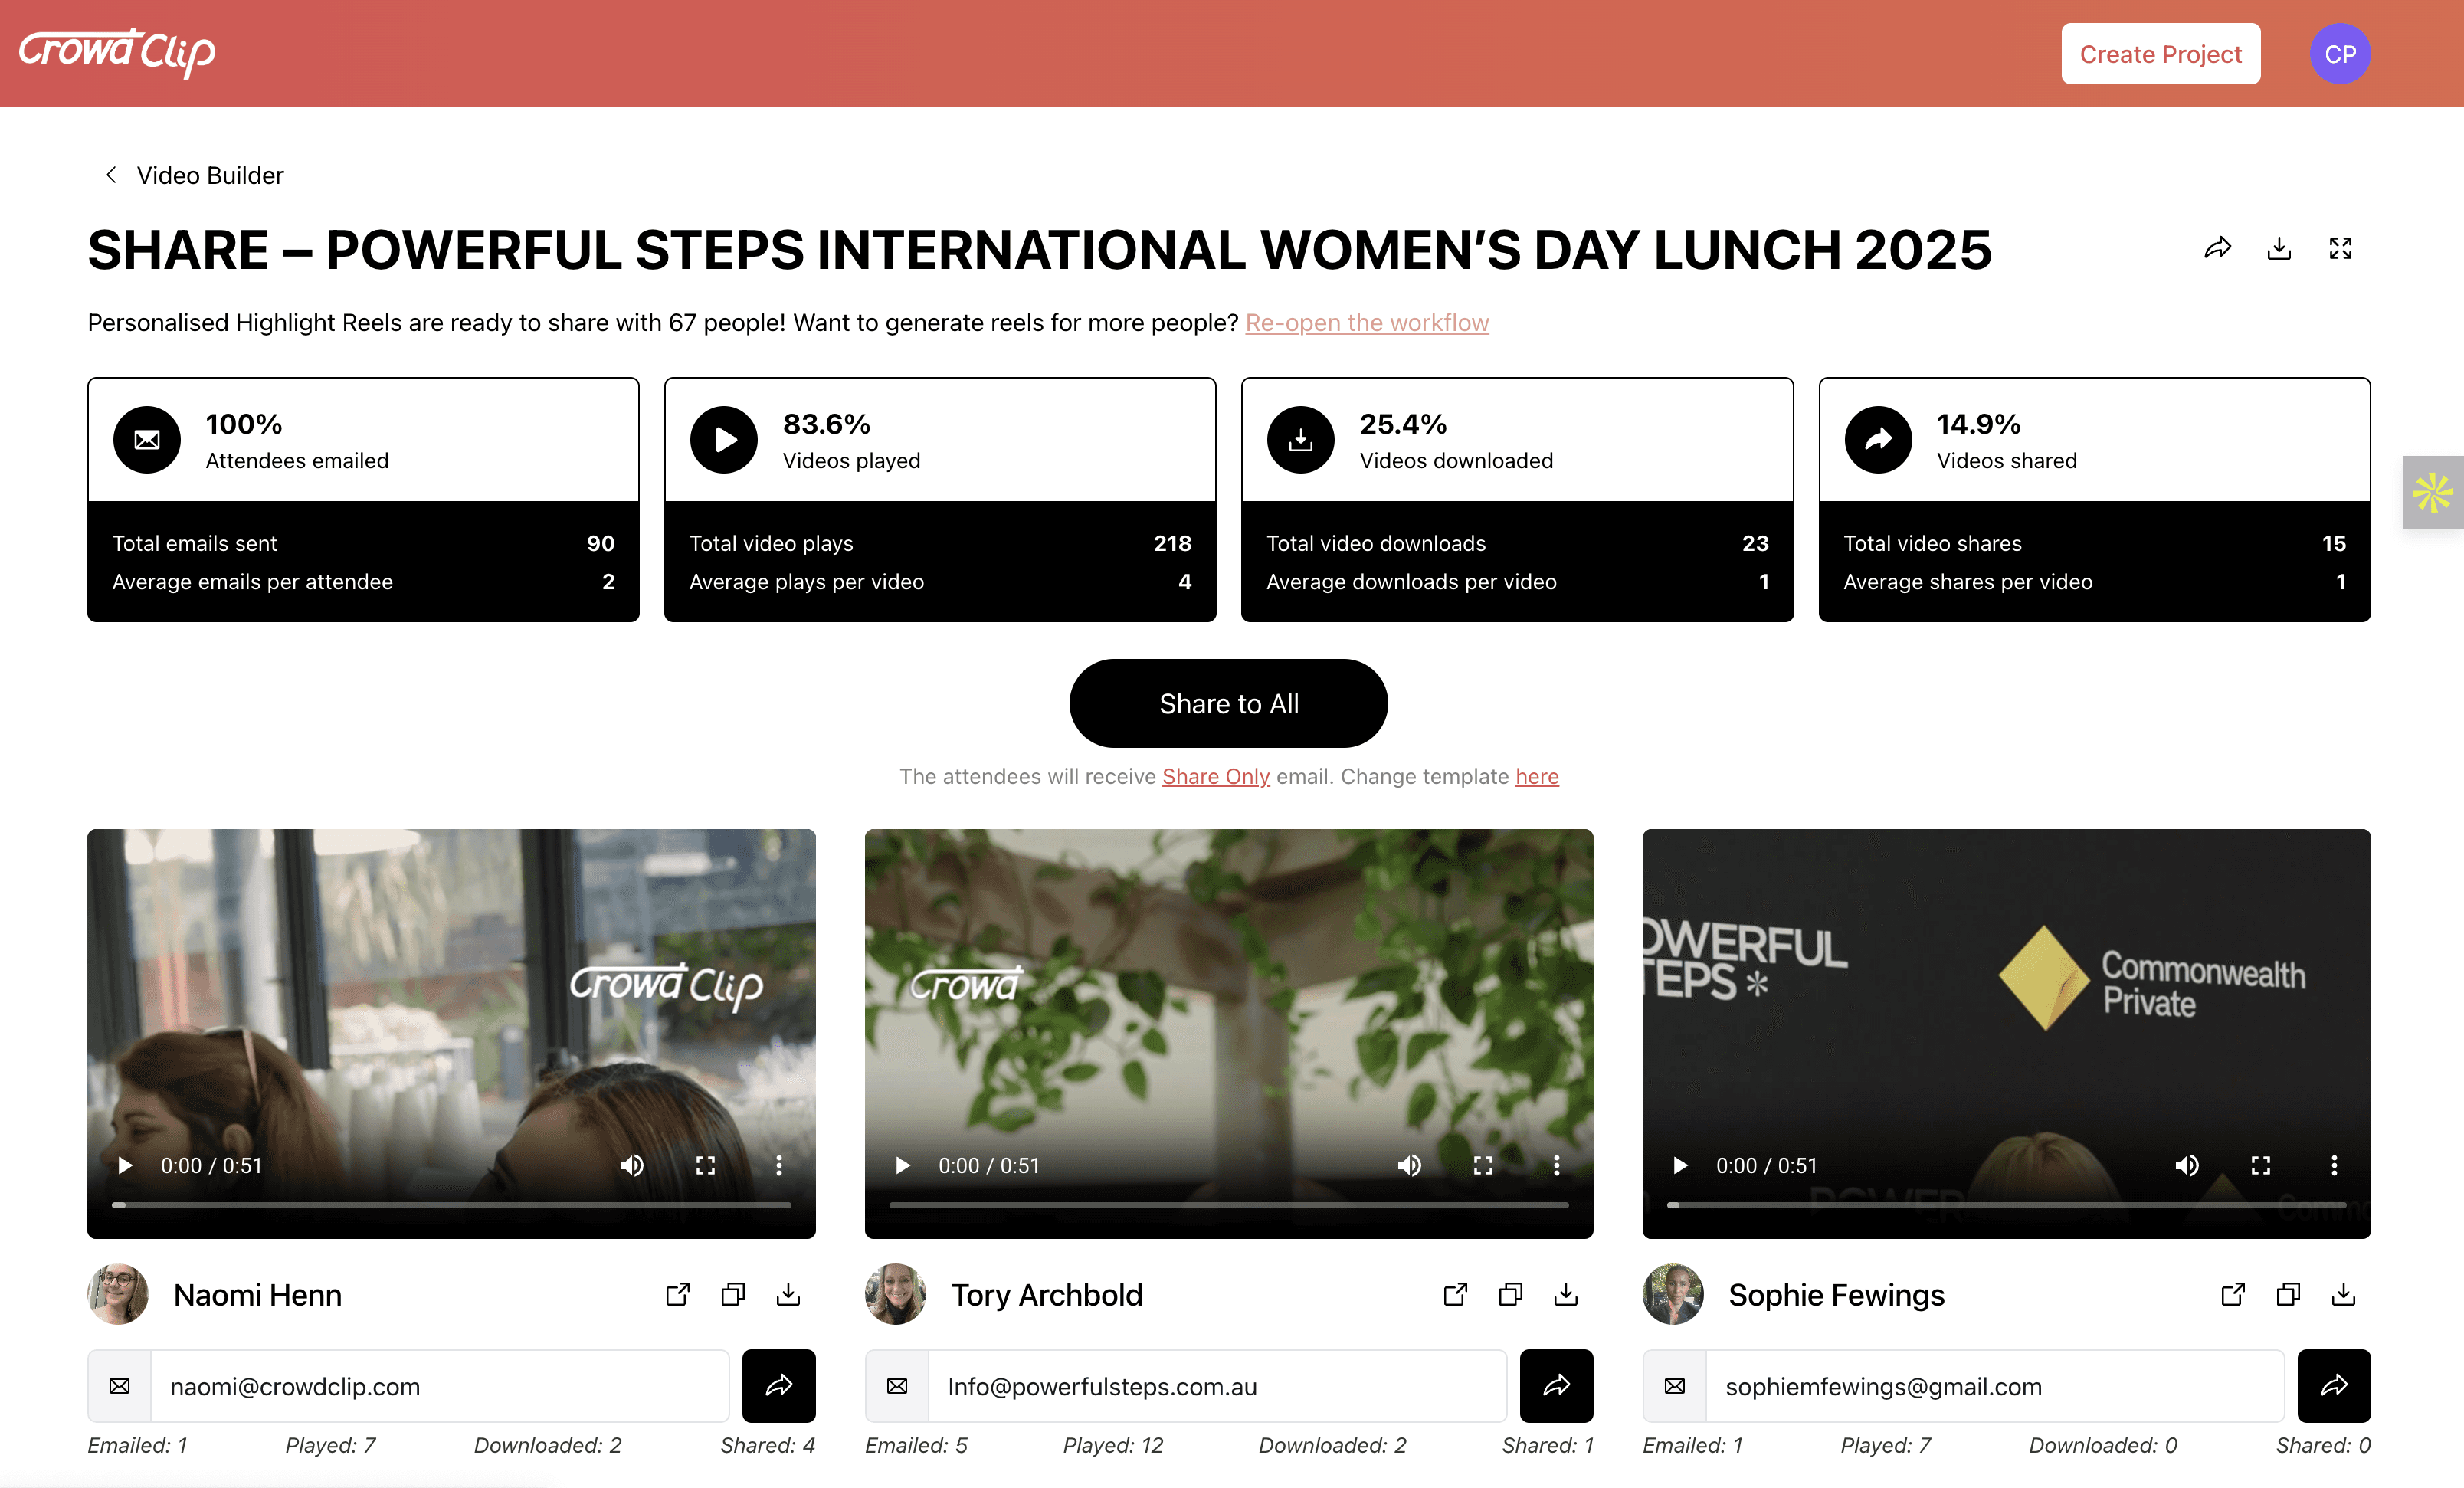
Task: Open more options on Naomi Henn's video
Action: point(779,1165)
